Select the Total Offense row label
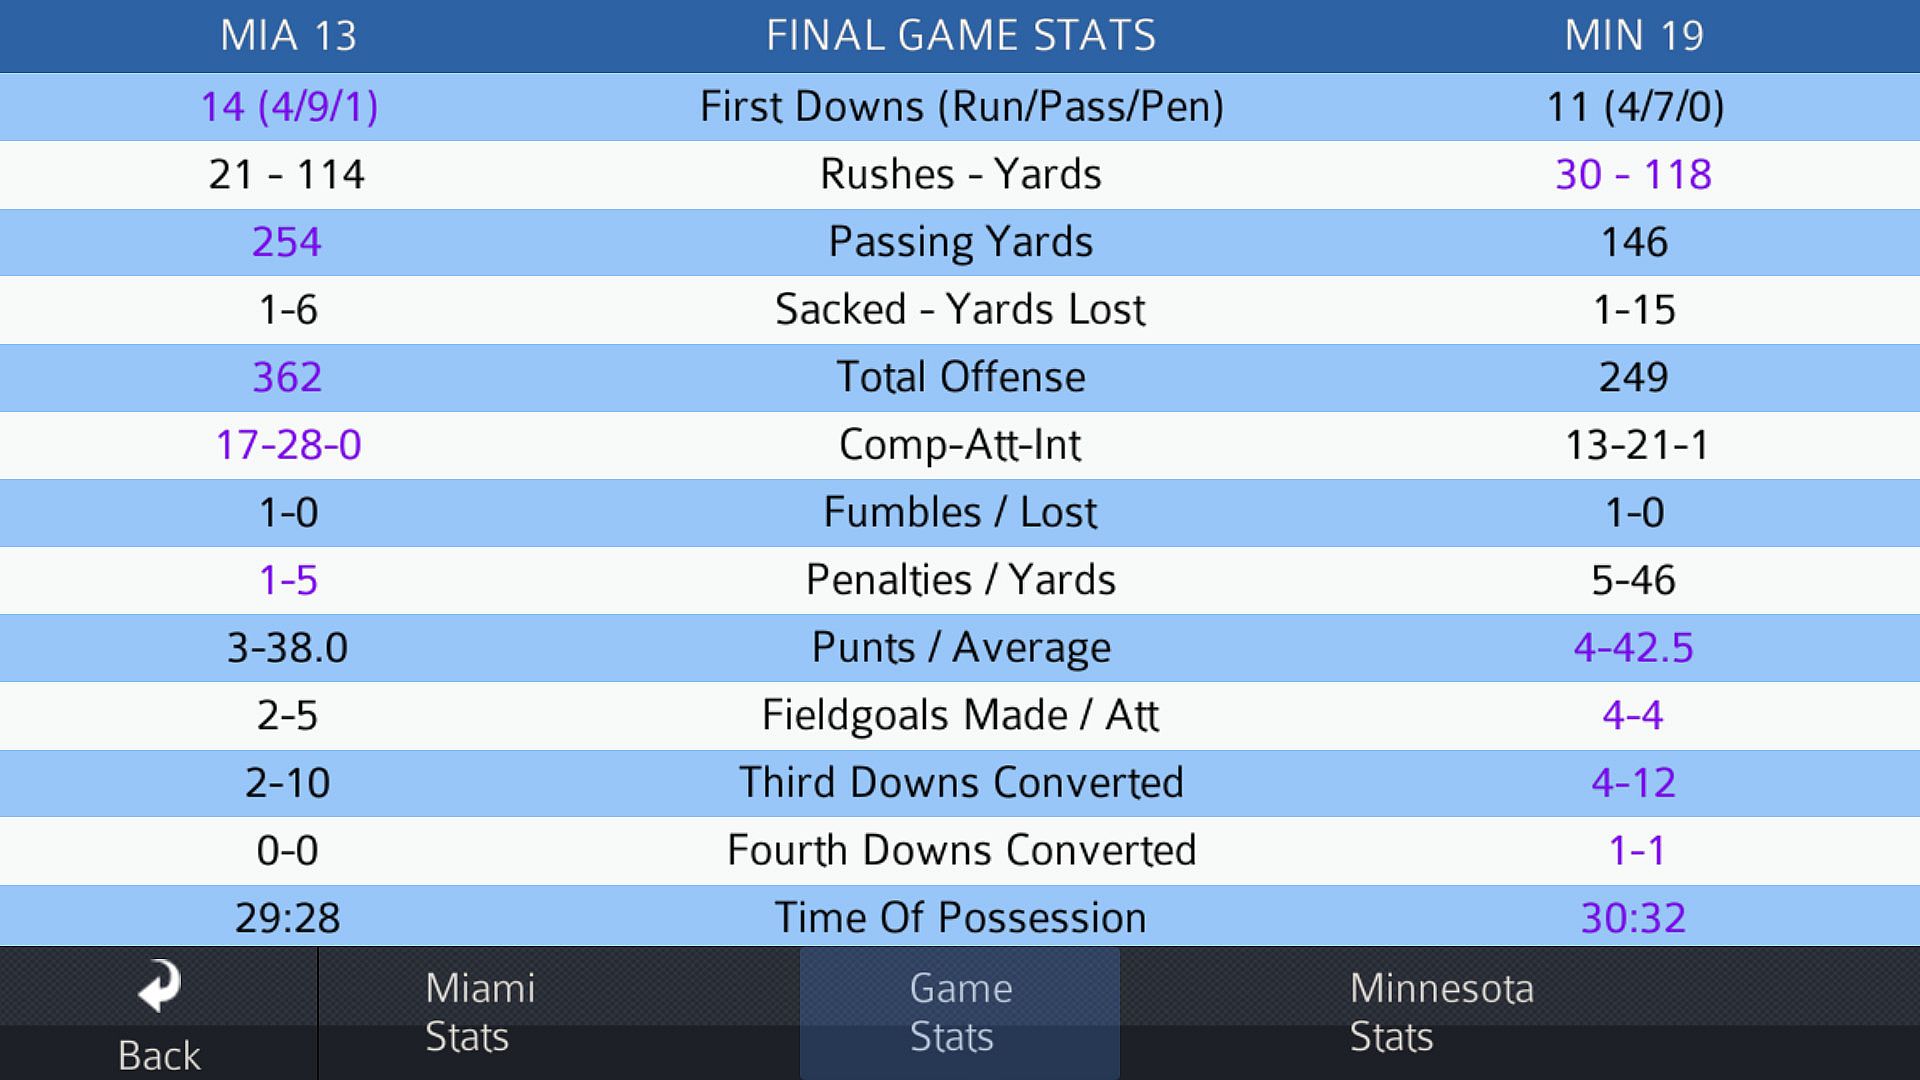The height and width of the screenshot is (1080, 1920). 960,378
